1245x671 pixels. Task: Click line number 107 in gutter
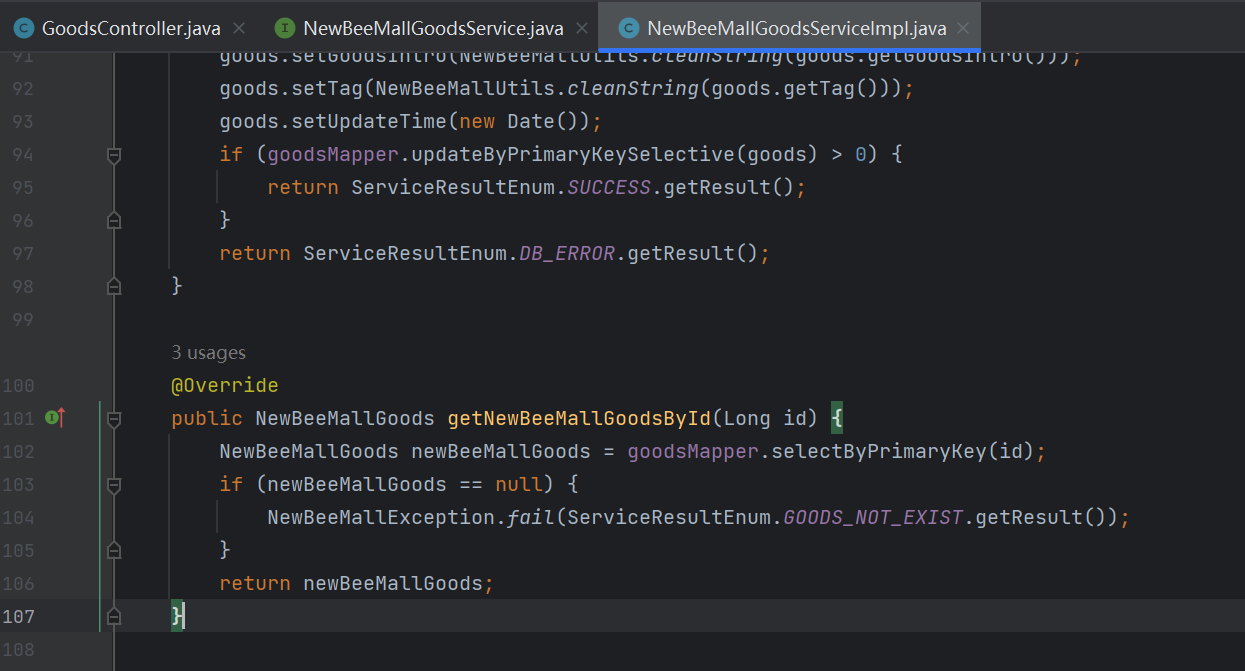(x=18, y=616)
